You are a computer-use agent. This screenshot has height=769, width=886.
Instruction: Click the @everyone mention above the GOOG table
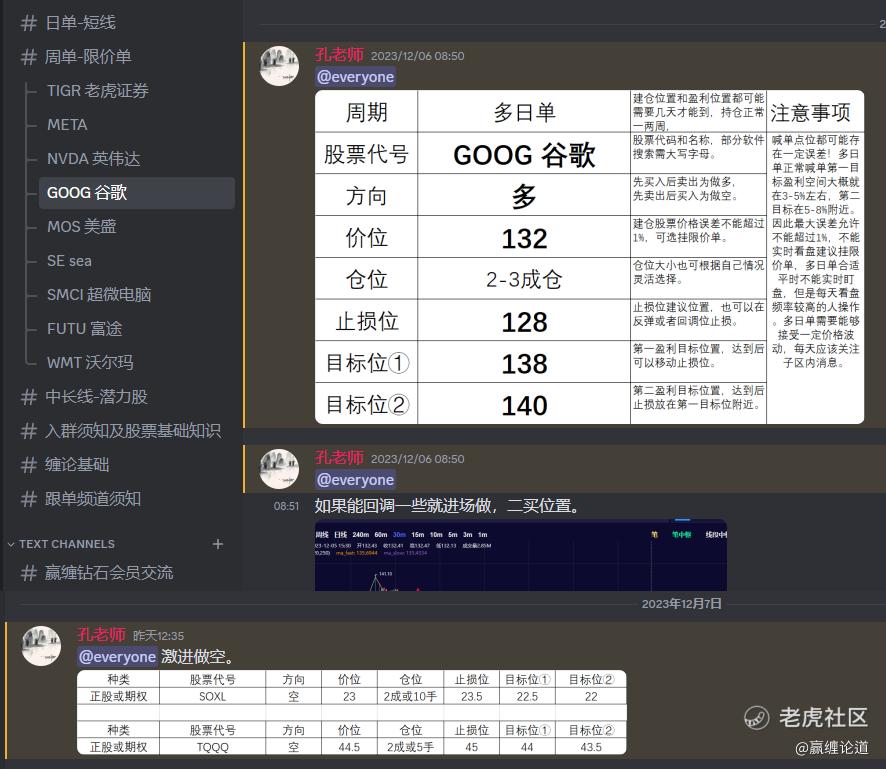click(355, 77)
